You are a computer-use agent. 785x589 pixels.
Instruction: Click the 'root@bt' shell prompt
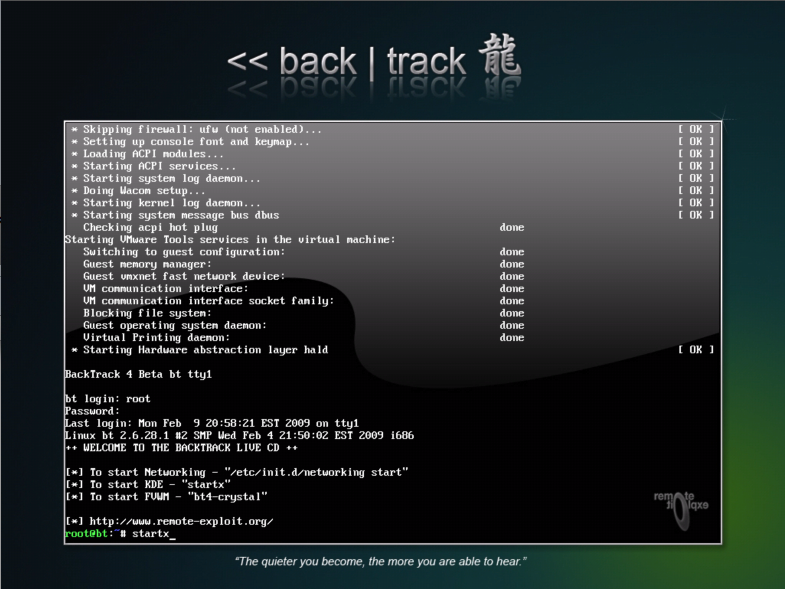click(x=96, y=534)
